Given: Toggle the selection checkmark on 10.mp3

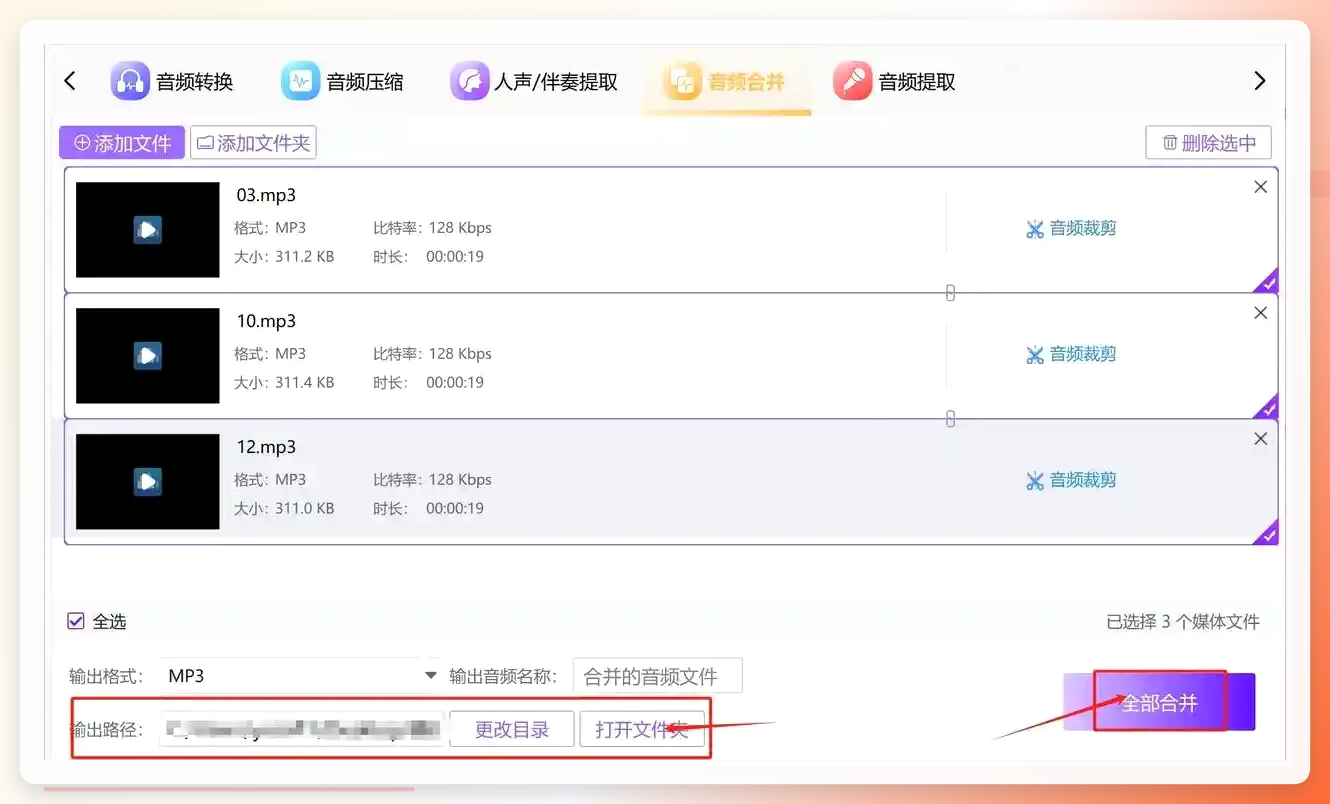Looking at the screenshot, I should (1268, 409).
